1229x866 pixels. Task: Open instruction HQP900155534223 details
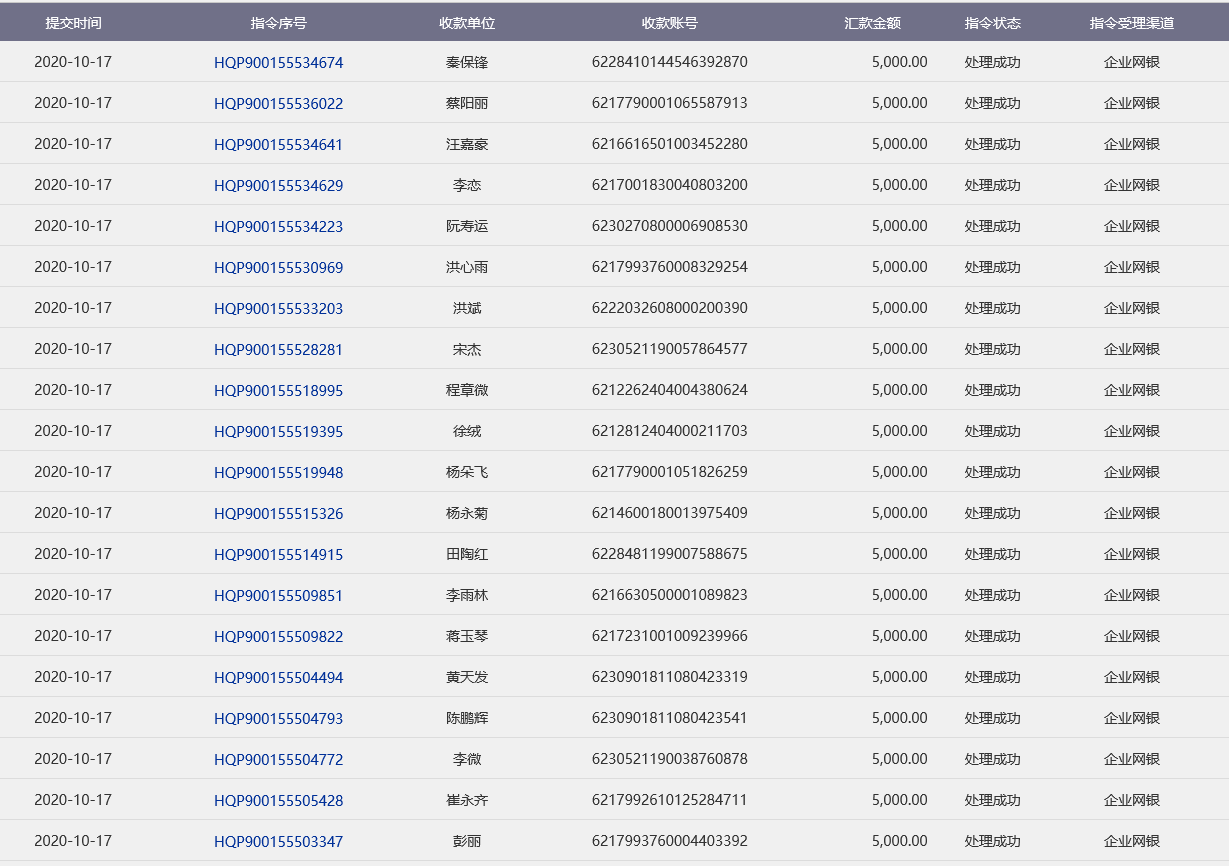pos(278,227)
